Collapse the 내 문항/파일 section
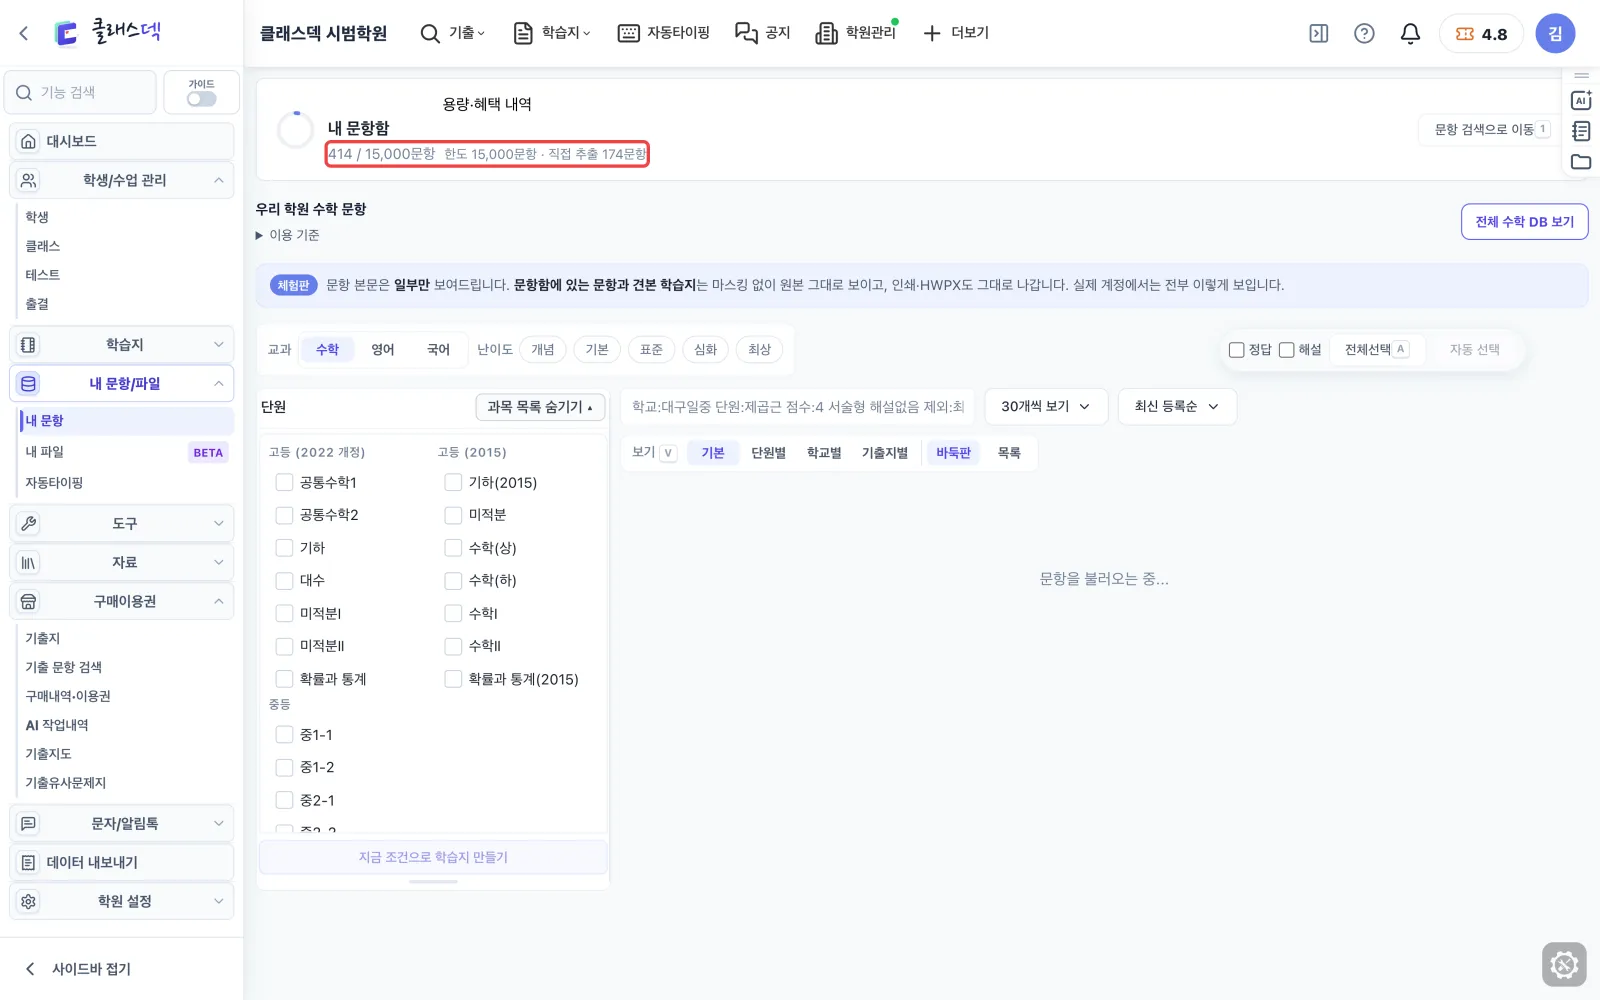This screenshot has width=1600, height=1000. (122, 383)
